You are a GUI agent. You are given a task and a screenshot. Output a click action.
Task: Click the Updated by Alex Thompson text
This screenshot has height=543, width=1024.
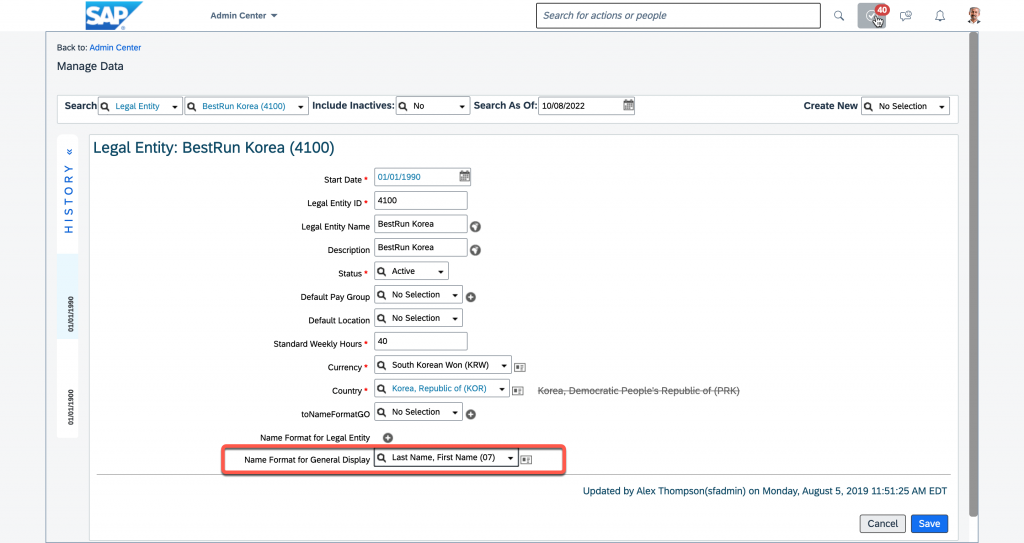coord(765,491)
